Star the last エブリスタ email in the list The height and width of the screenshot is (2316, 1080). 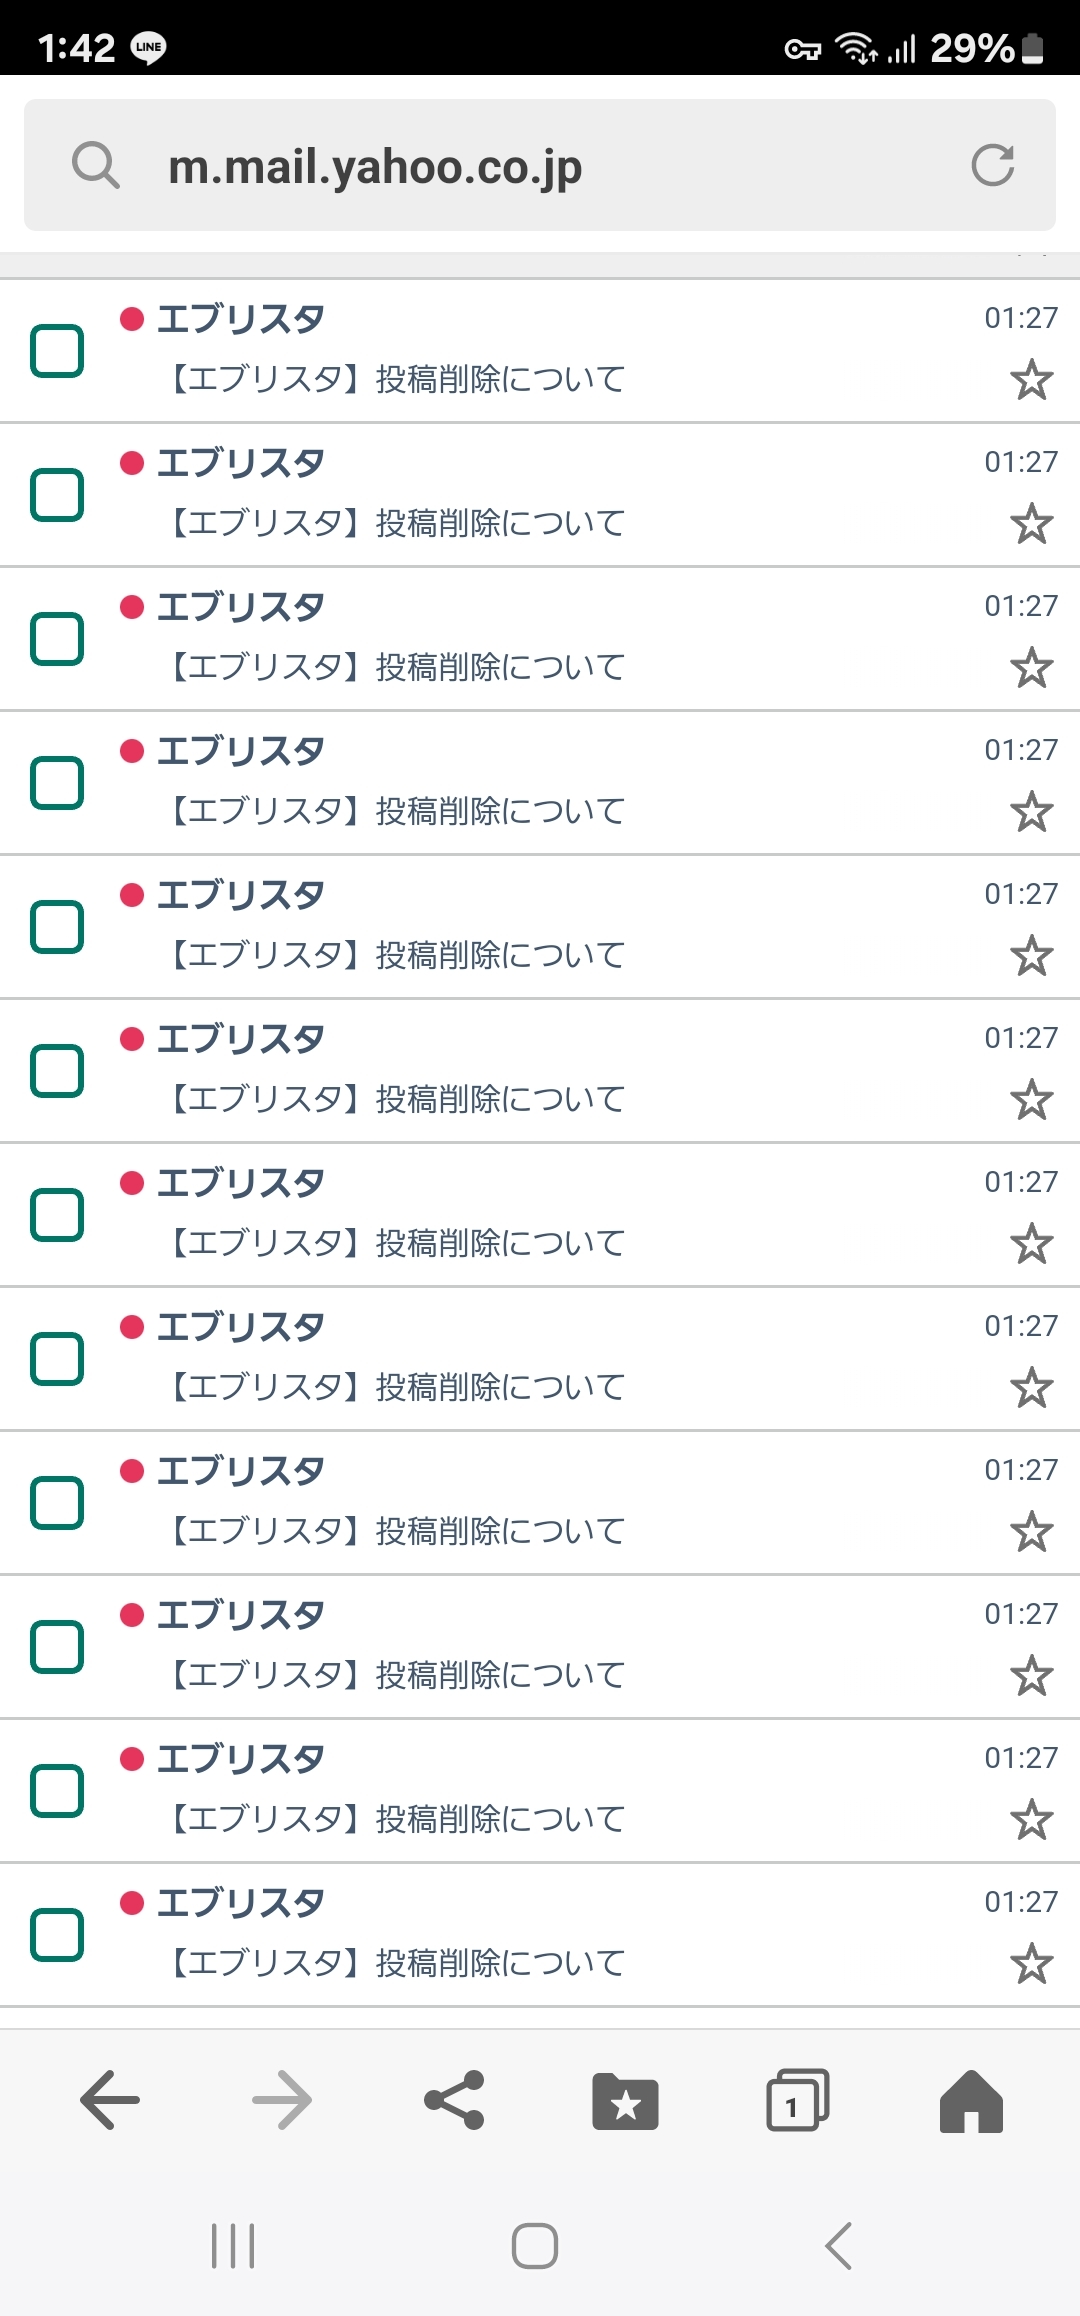(1031, 1964)
